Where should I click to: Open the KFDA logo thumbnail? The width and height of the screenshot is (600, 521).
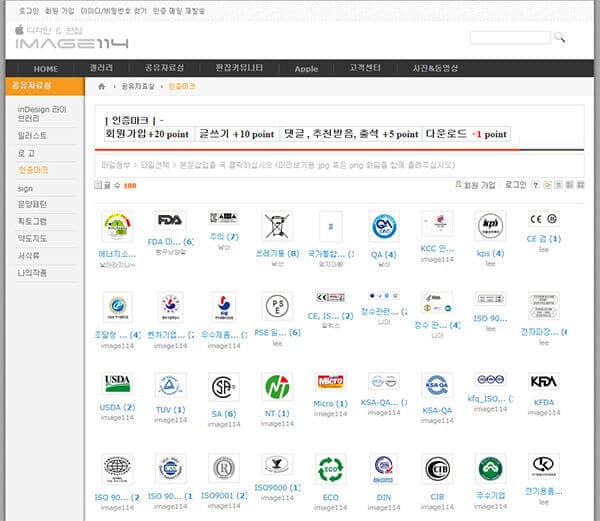click(543, 381)
